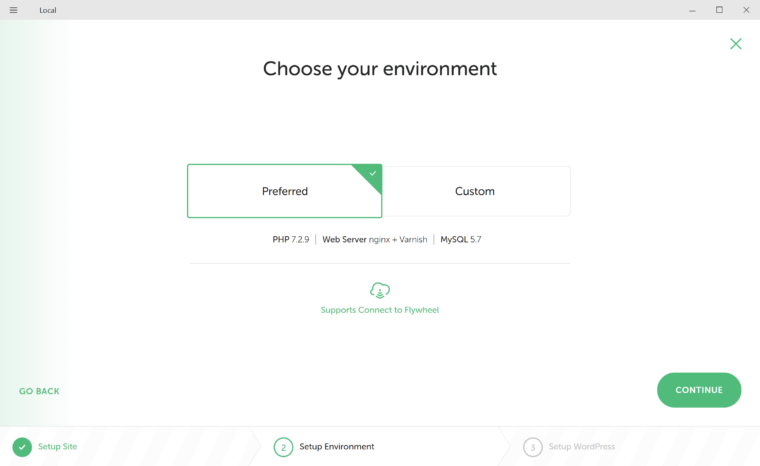
Task: Minimize the Local window
Action: click(x=692, y=10)
